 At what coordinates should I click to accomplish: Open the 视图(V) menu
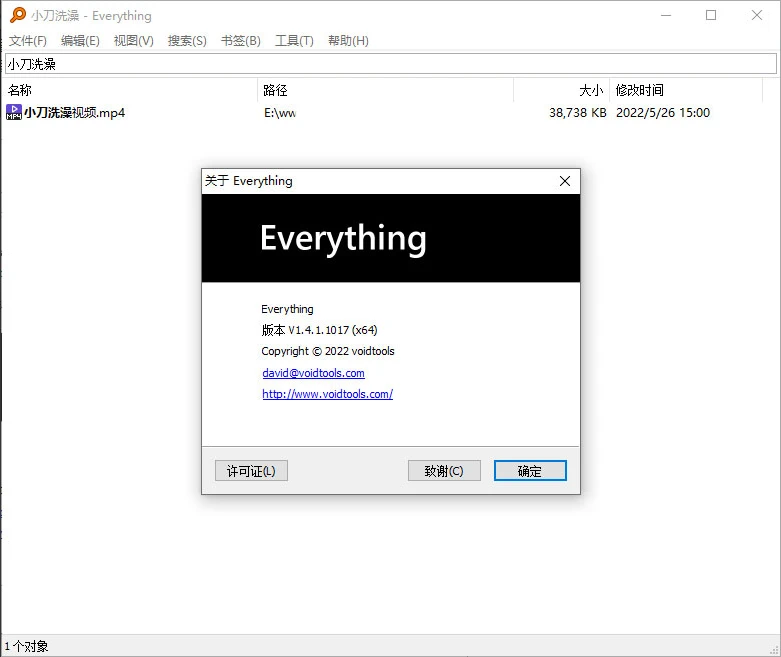coord(133,41)
